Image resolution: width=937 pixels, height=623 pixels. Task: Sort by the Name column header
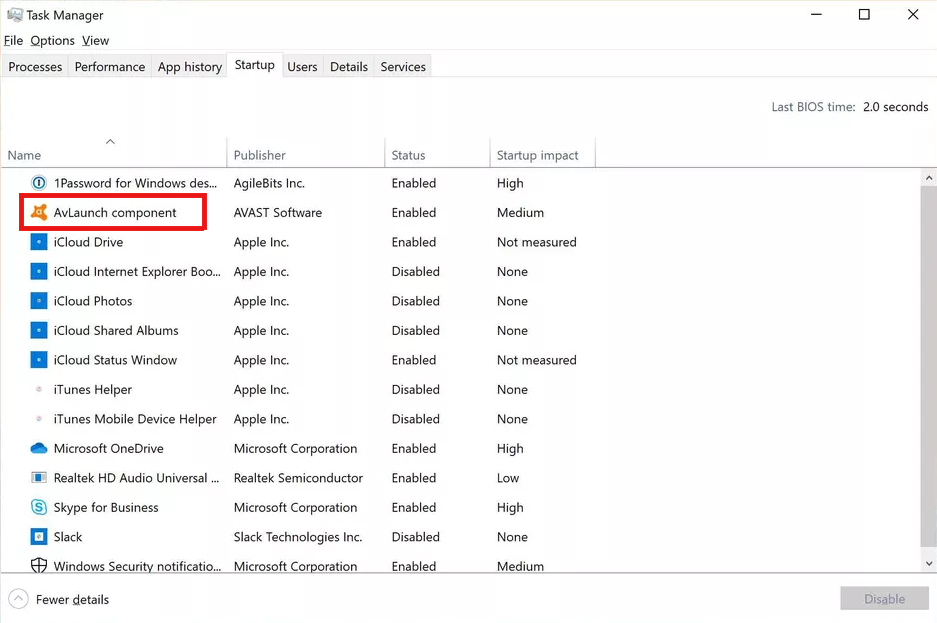(x=114, y=155)
